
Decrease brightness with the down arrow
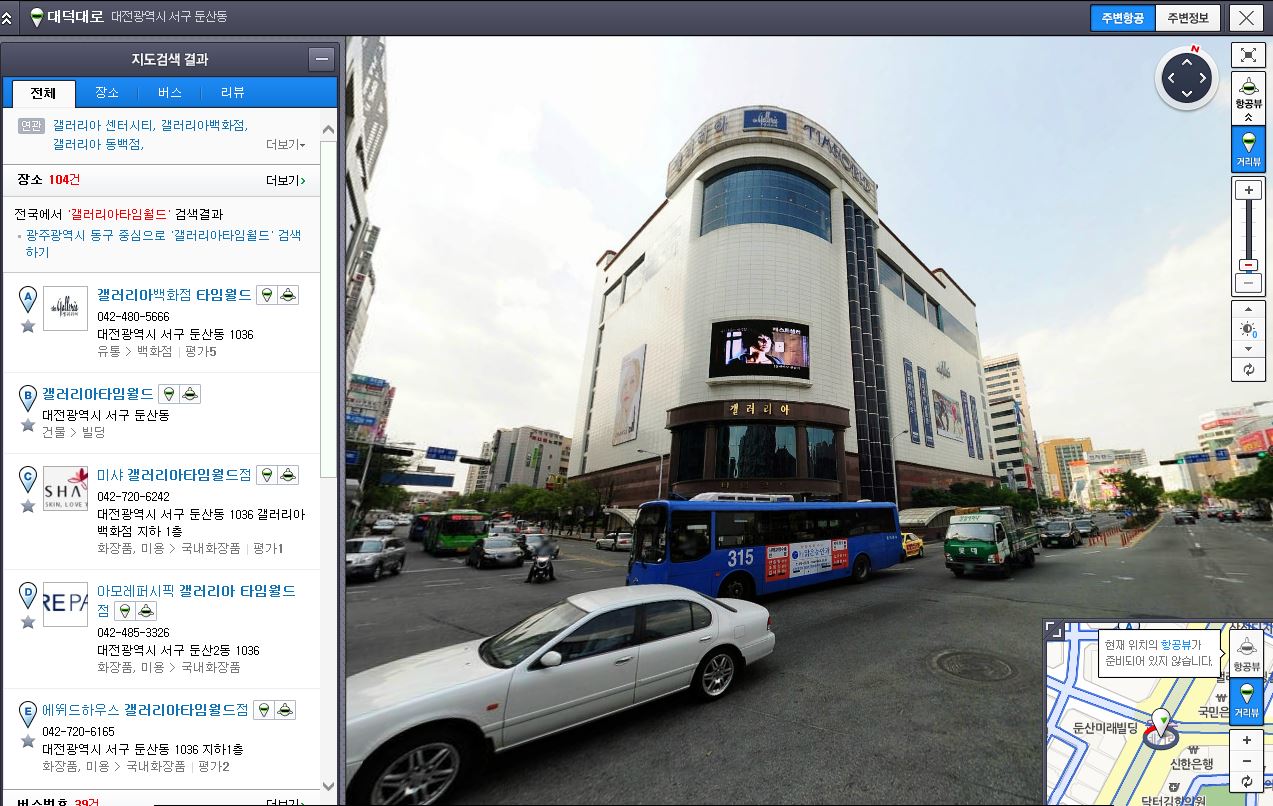(x=1247, y=349)
